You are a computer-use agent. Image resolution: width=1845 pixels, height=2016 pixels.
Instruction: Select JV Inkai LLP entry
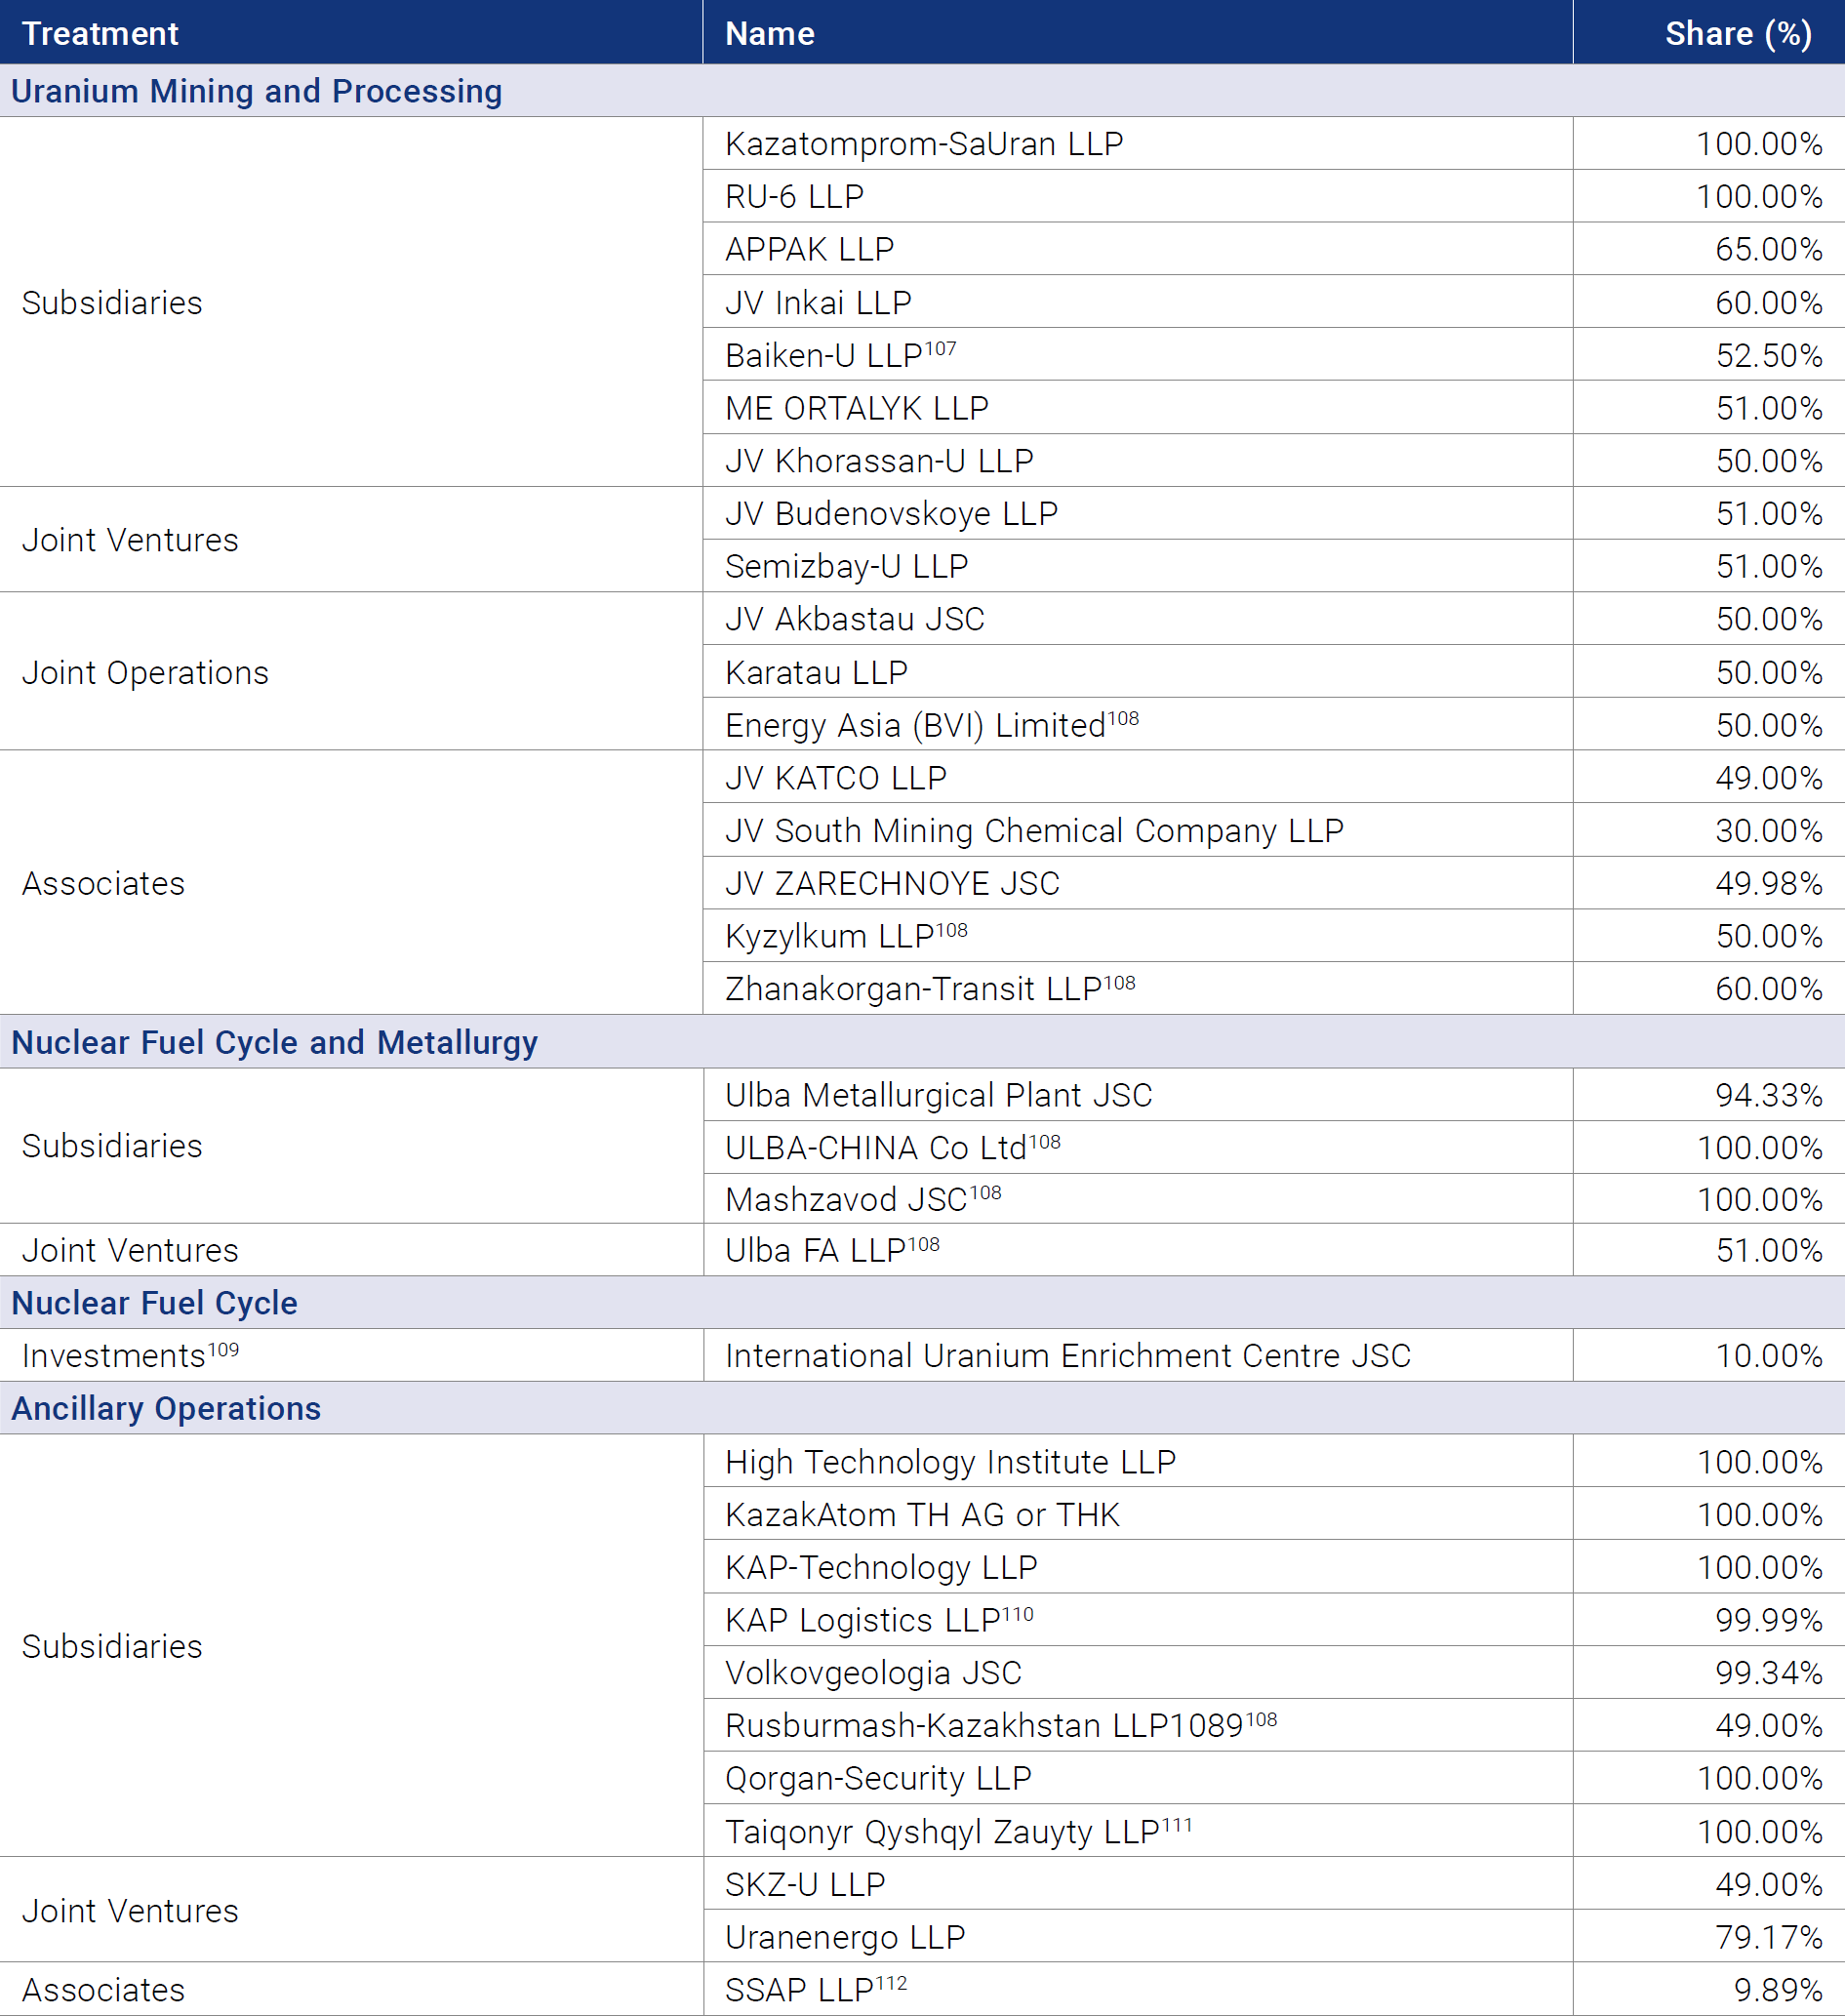coord(818,303)
